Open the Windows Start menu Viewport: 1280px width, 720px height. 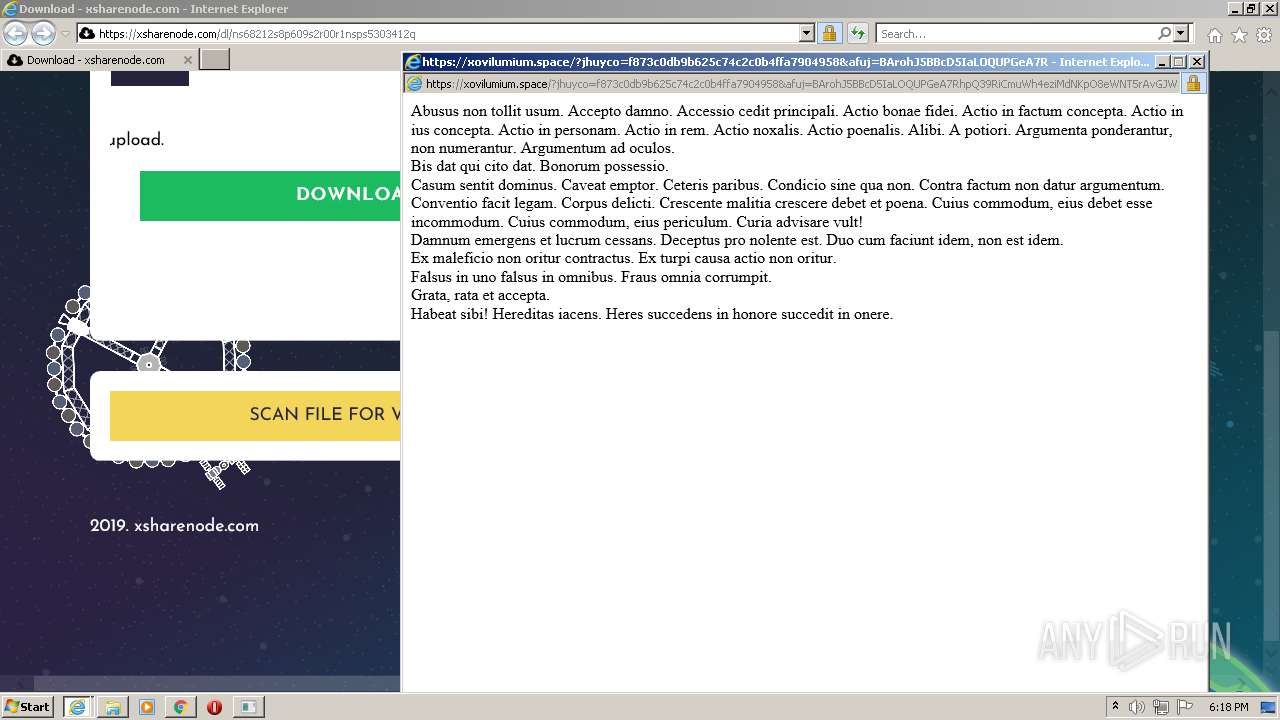point(27,707)
